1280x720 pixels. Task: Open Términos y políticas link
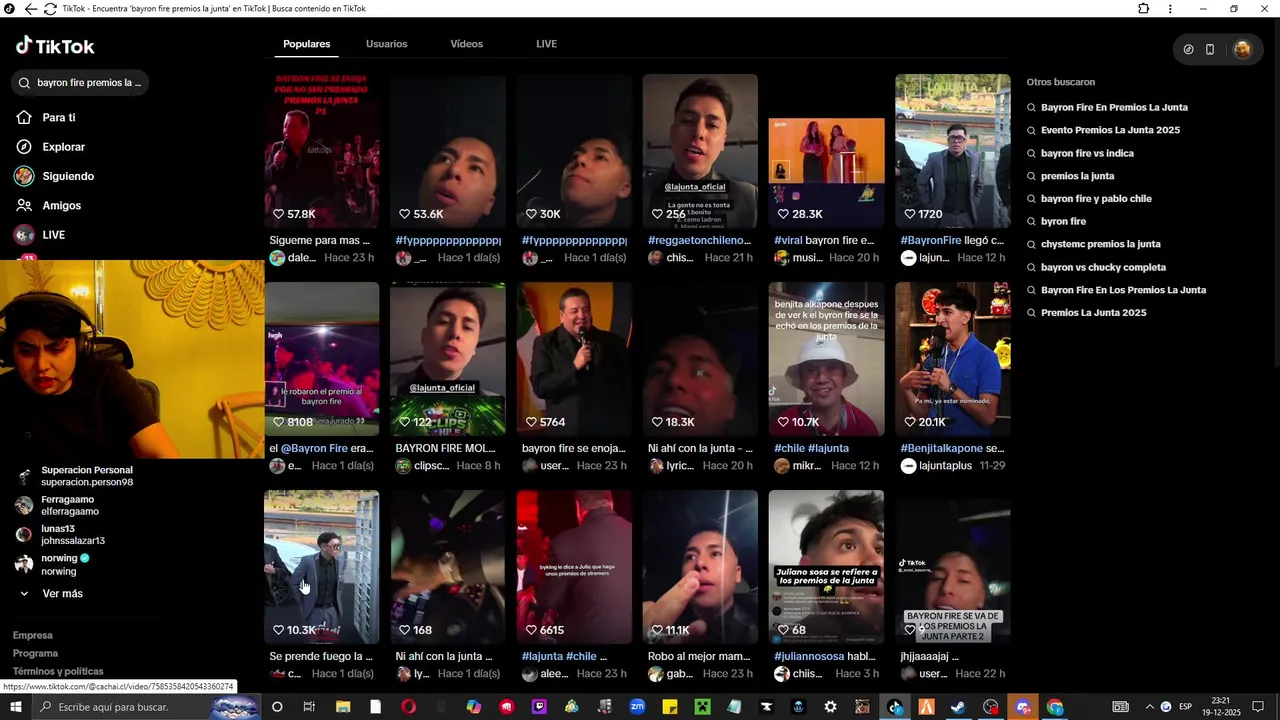(x=58, y=671)
